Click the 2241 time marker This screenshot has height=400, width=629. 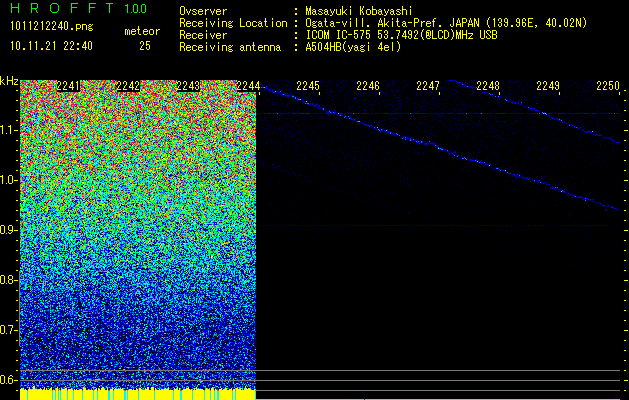coord(68,86)
